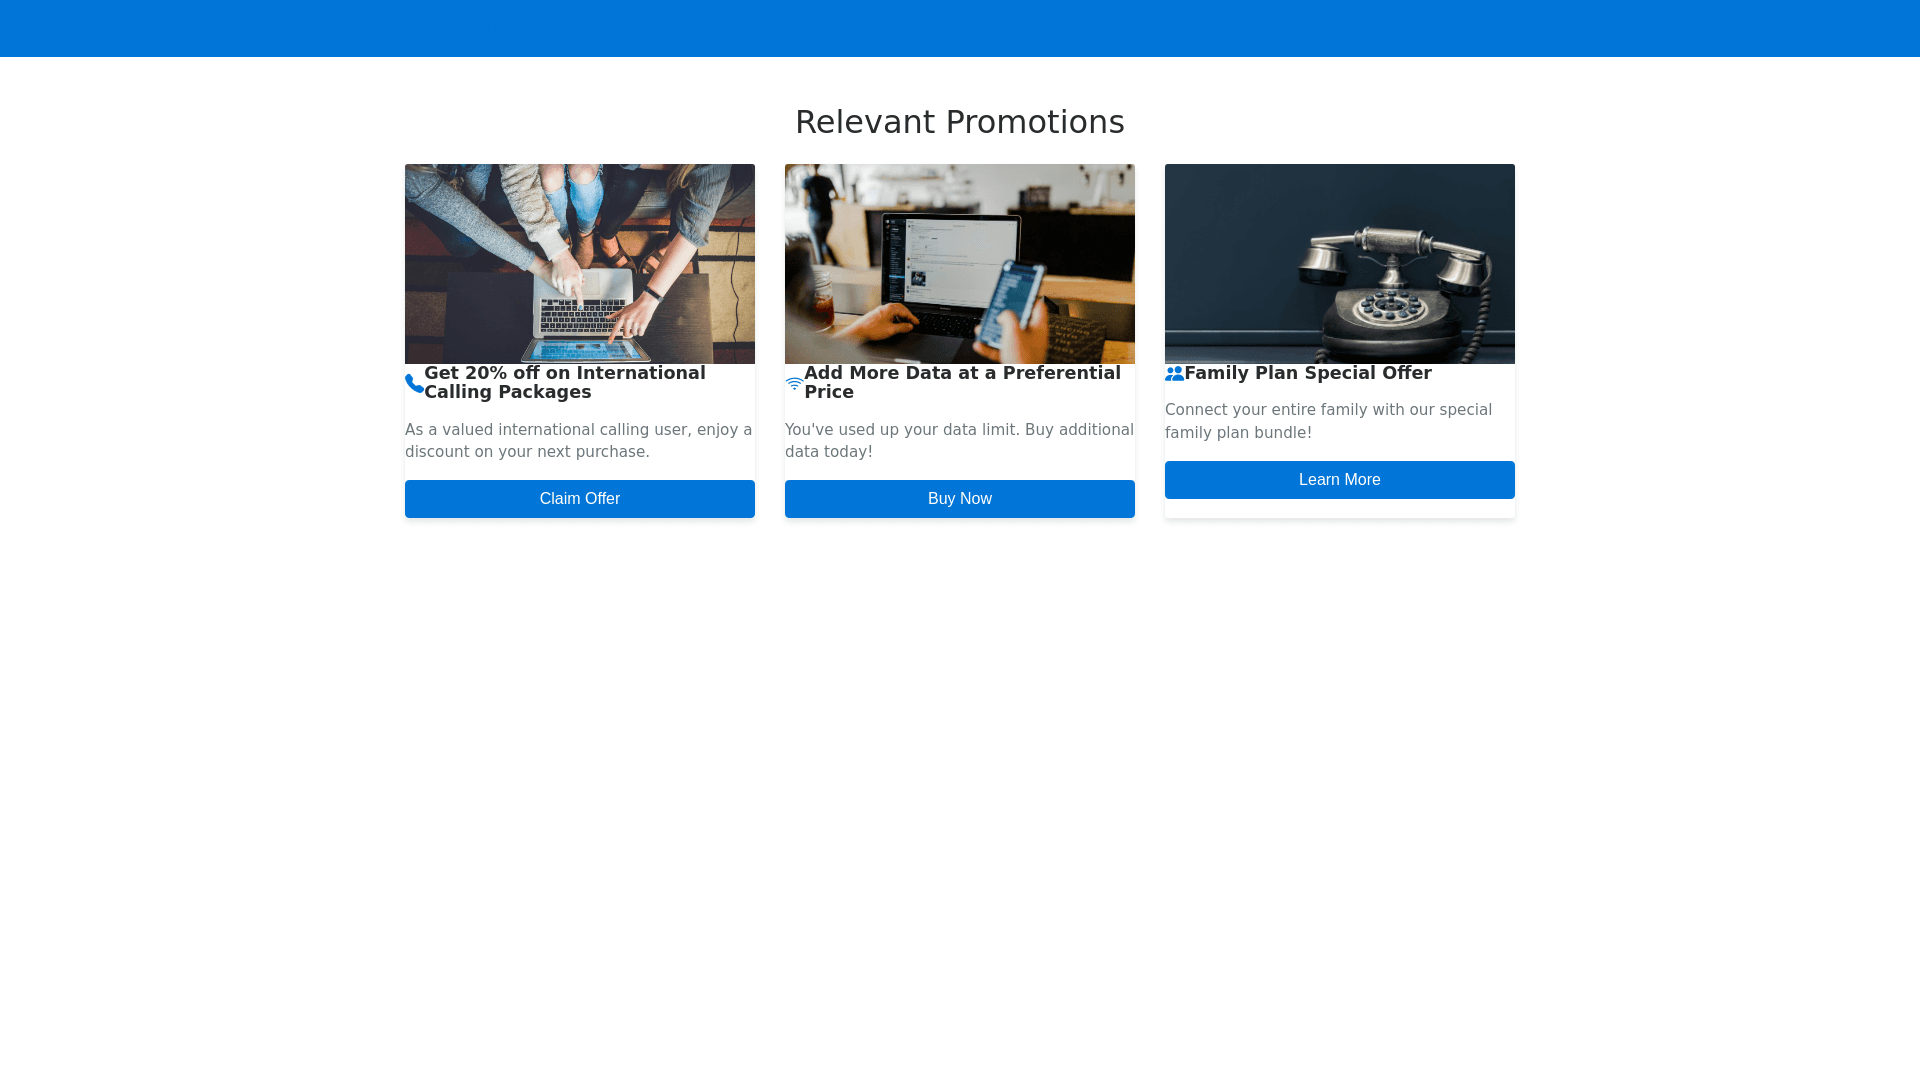This screenshot has height=1080, width=1920.
Task: Click the 'Get 20% off on International Calling Packages' title
Action: 565,382
